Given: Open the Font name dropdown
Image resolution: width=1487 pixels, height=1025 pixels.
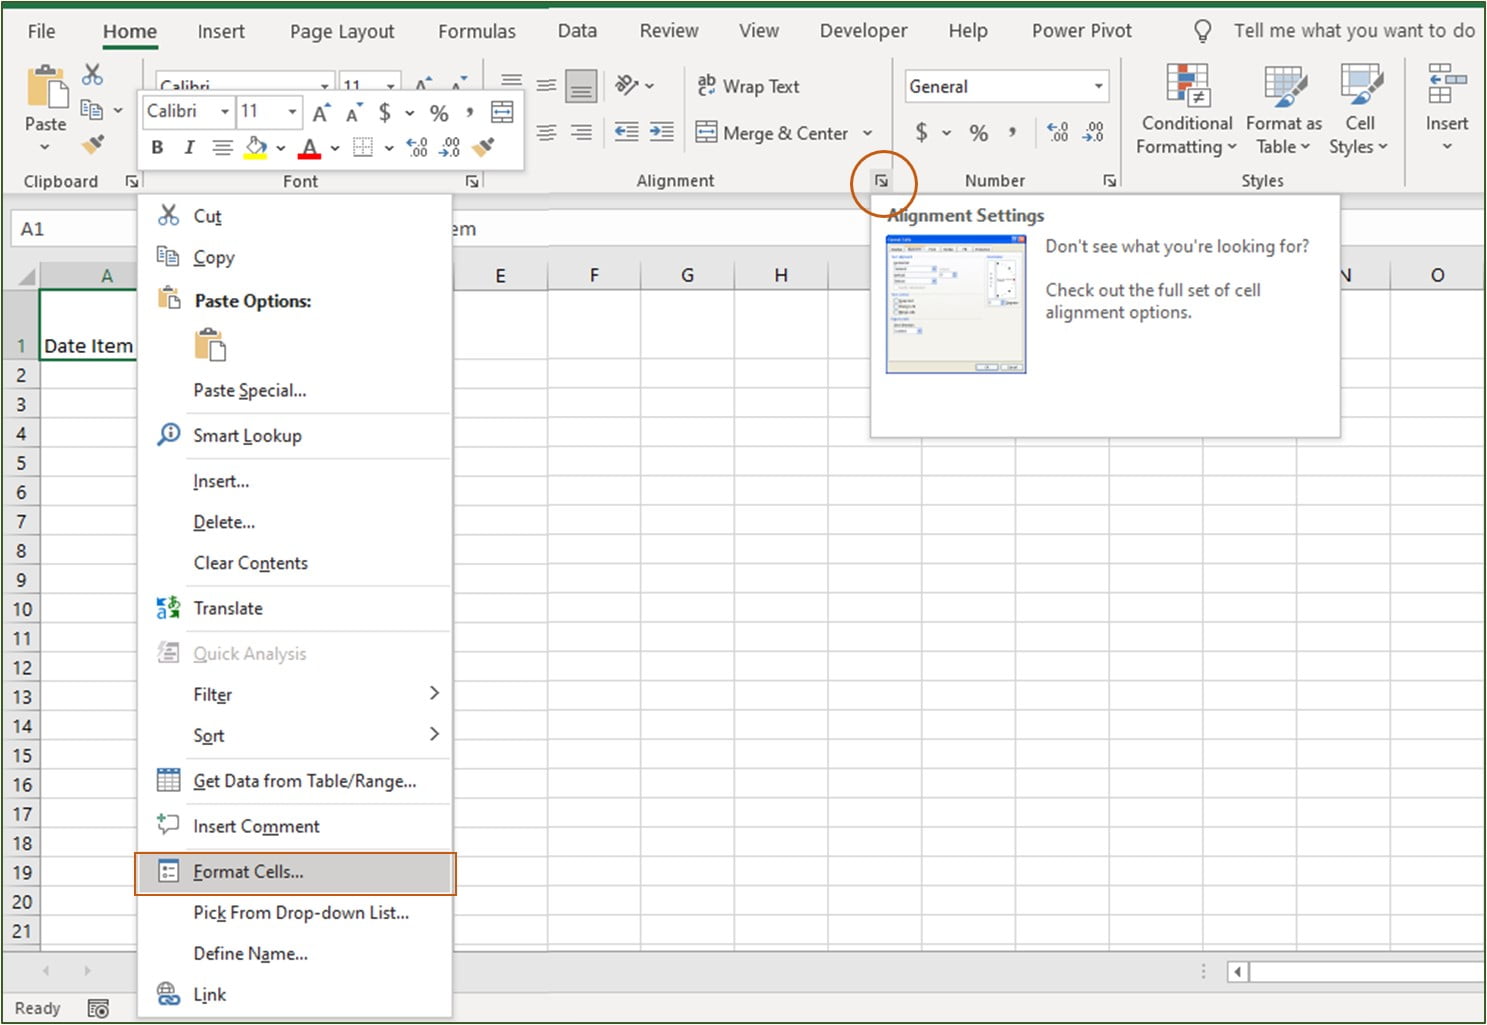Looking at the screenshot, I should tap(225, 111).
